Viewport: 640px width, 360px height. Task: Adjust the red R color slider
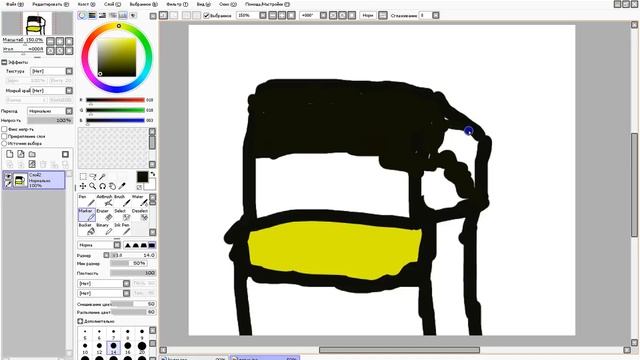115,100
